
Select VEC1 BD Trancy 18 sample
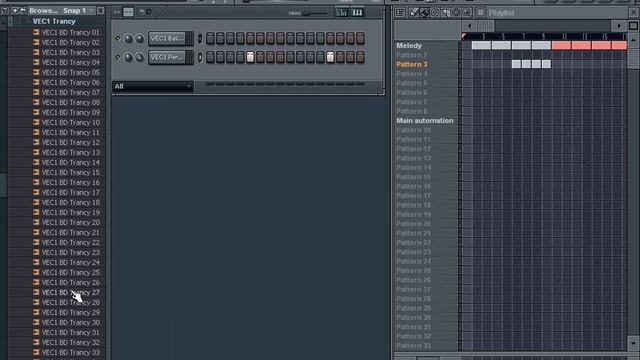click(71, 202)
